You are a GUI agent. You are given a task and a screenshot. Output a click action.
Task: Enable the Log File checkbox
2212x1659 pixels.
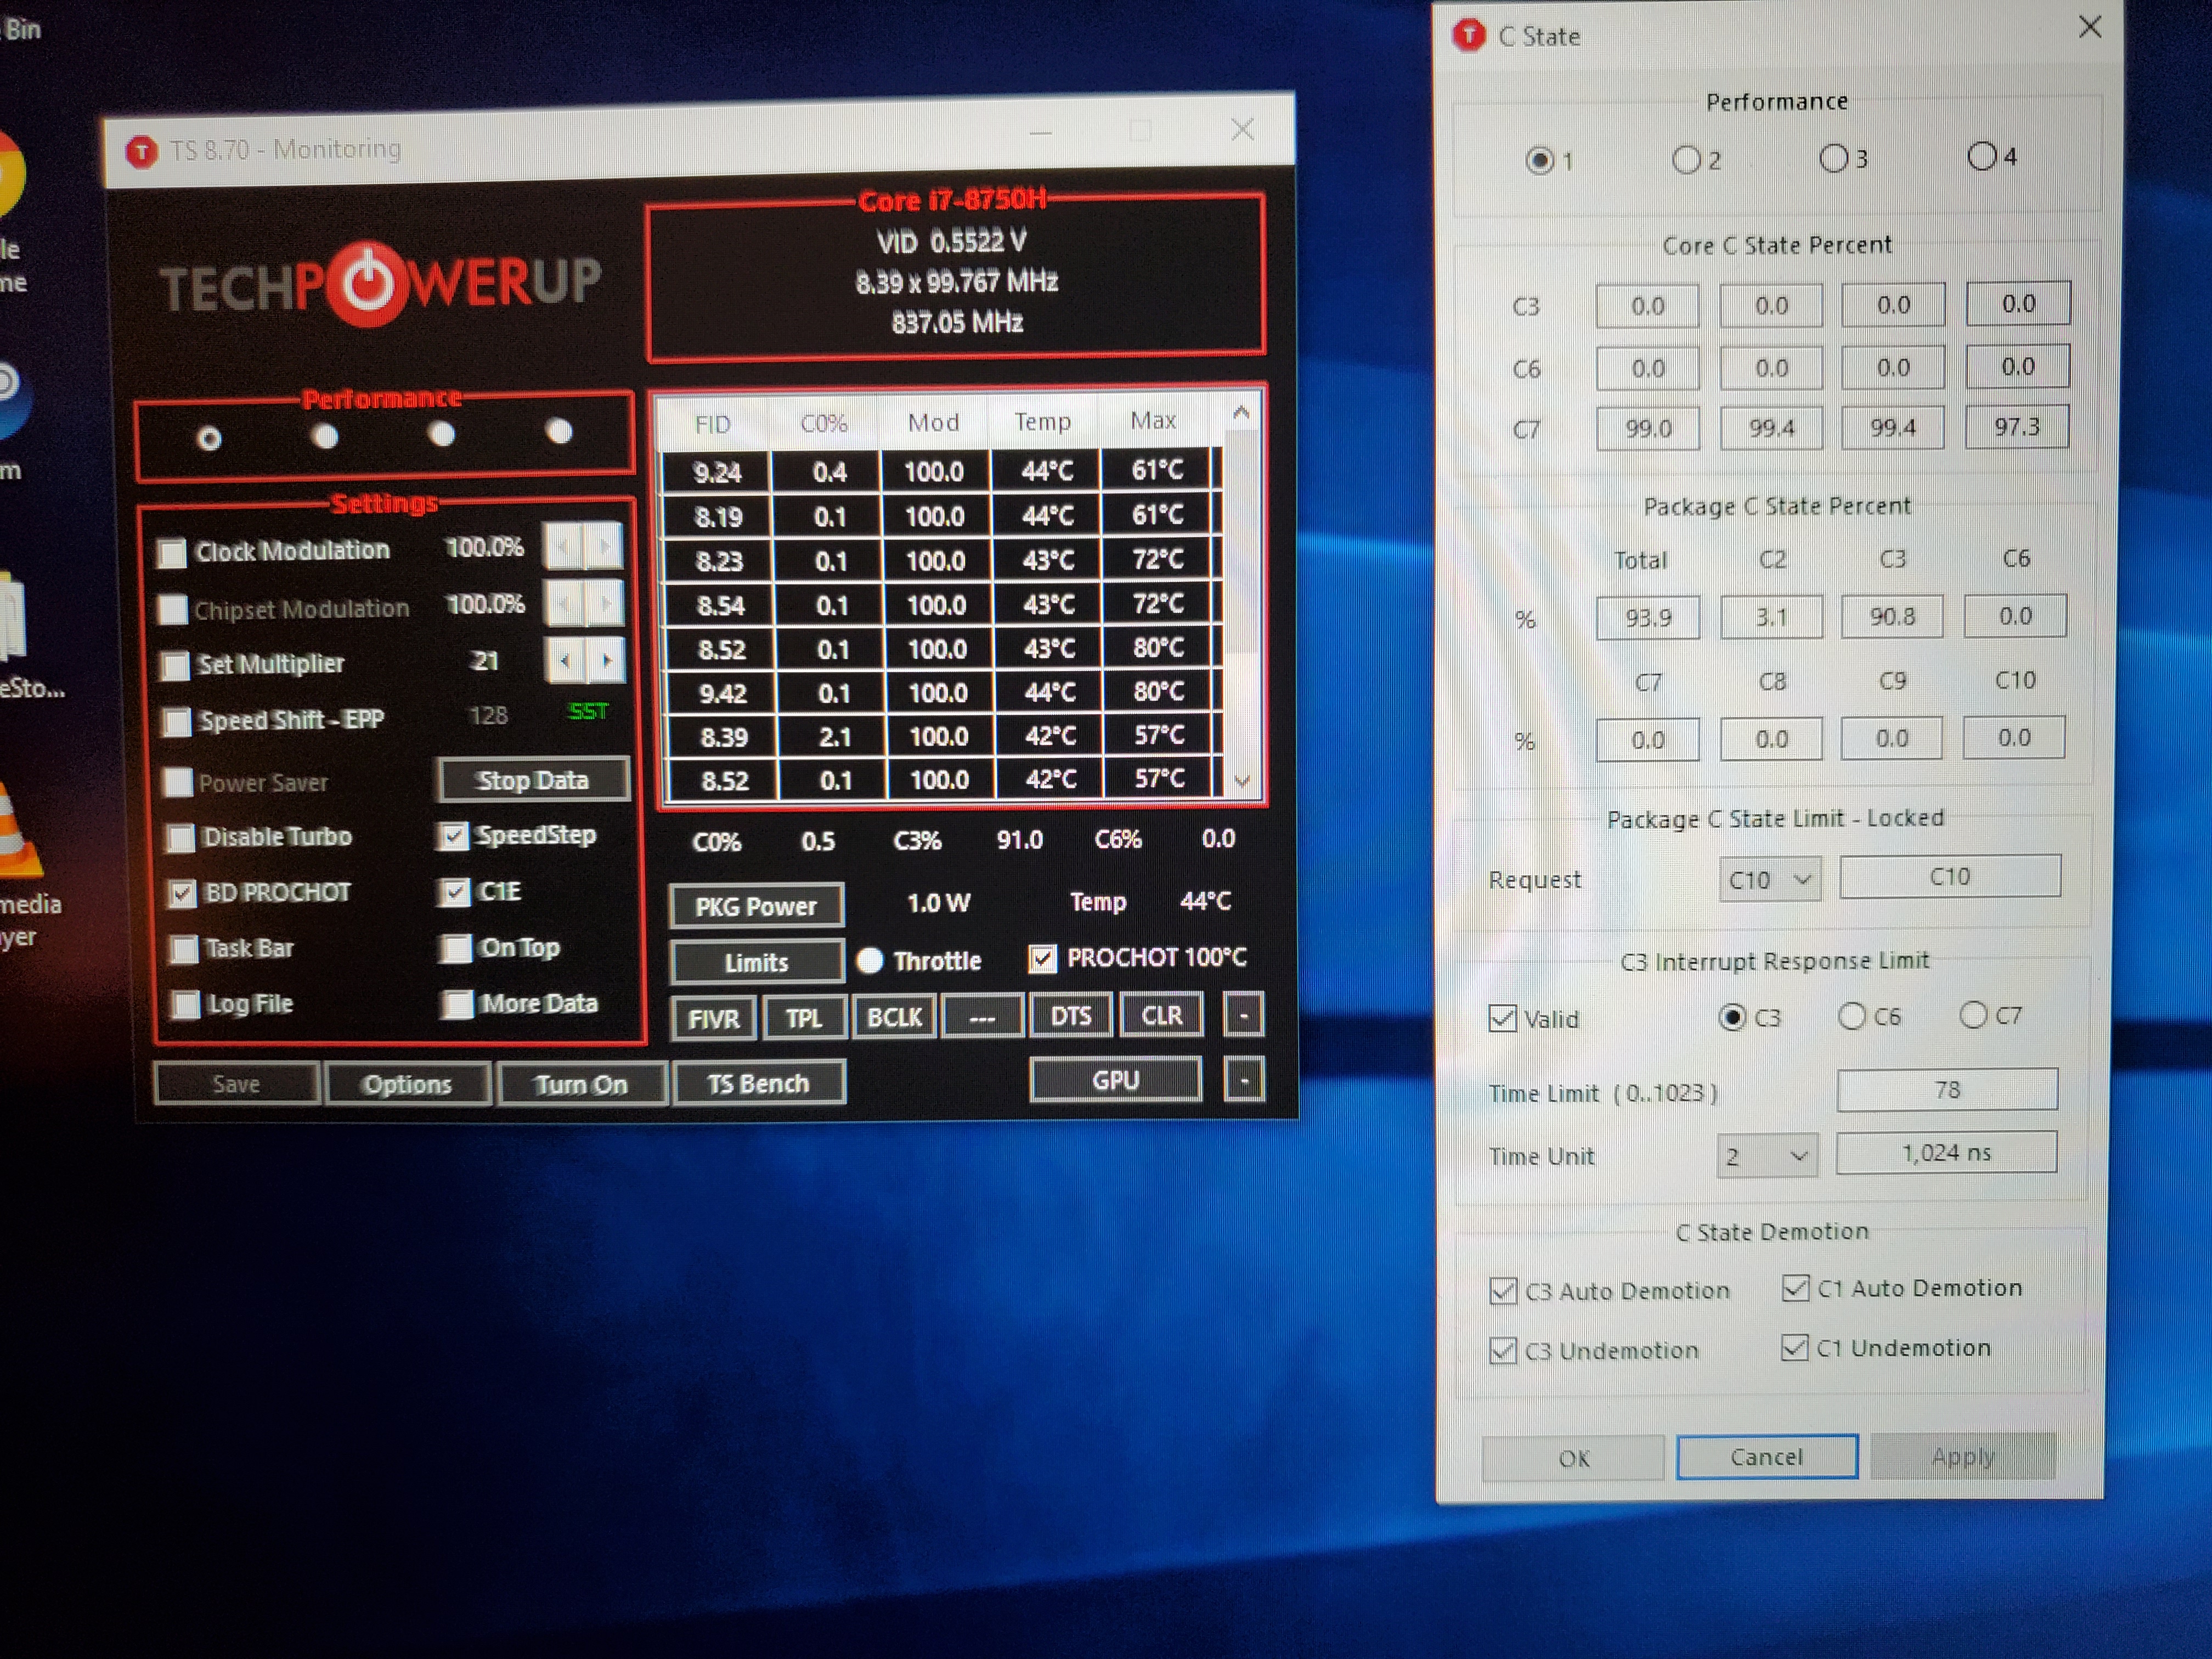click(x=186, y=1005)
